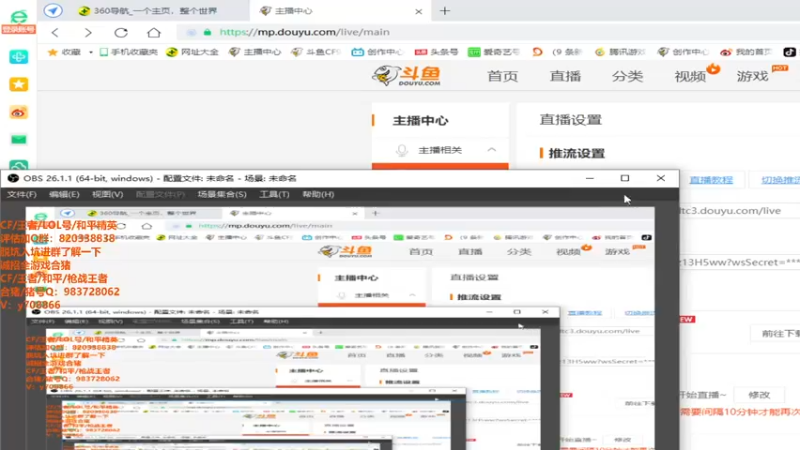Open the yellow star favorites sidebar icon
The image size is (800, 450).
(18, 84)
